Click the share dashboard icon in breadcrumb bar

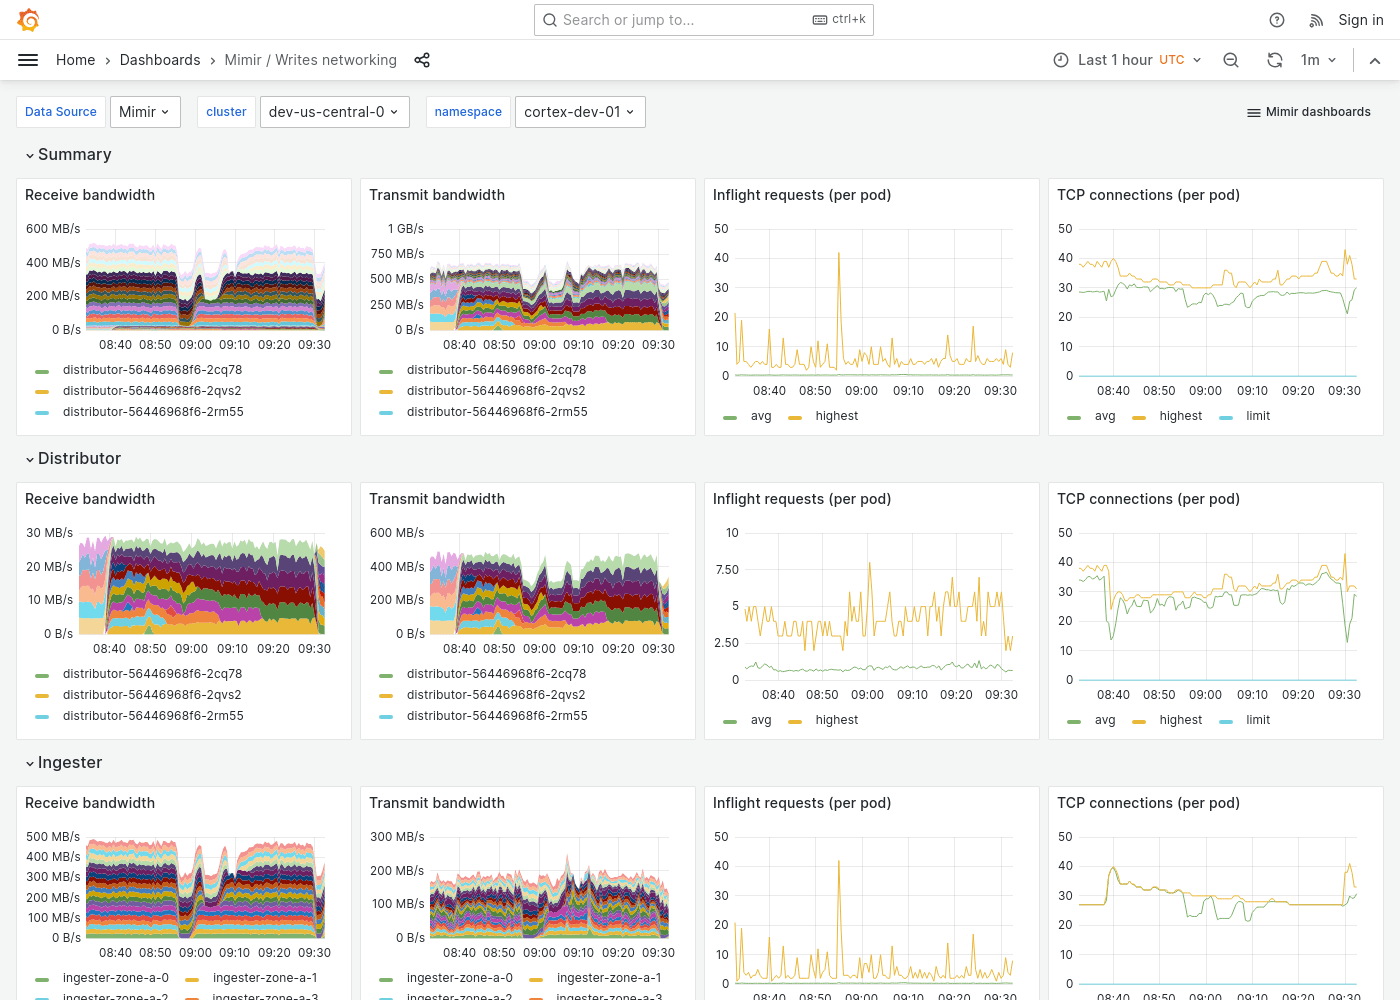[422, 60]
